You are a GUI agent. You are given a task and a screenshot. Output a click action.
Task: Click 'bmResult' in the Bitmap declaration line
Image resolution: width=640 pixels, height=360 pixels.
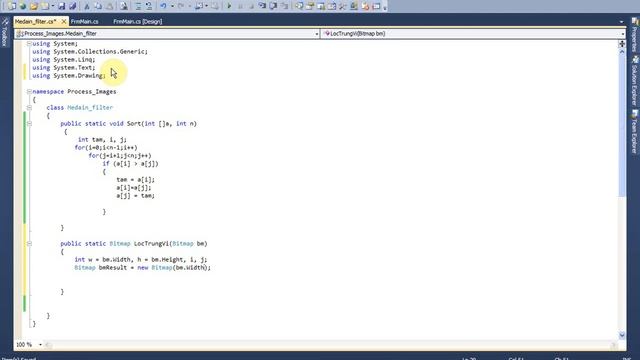[x=113, y=268]
